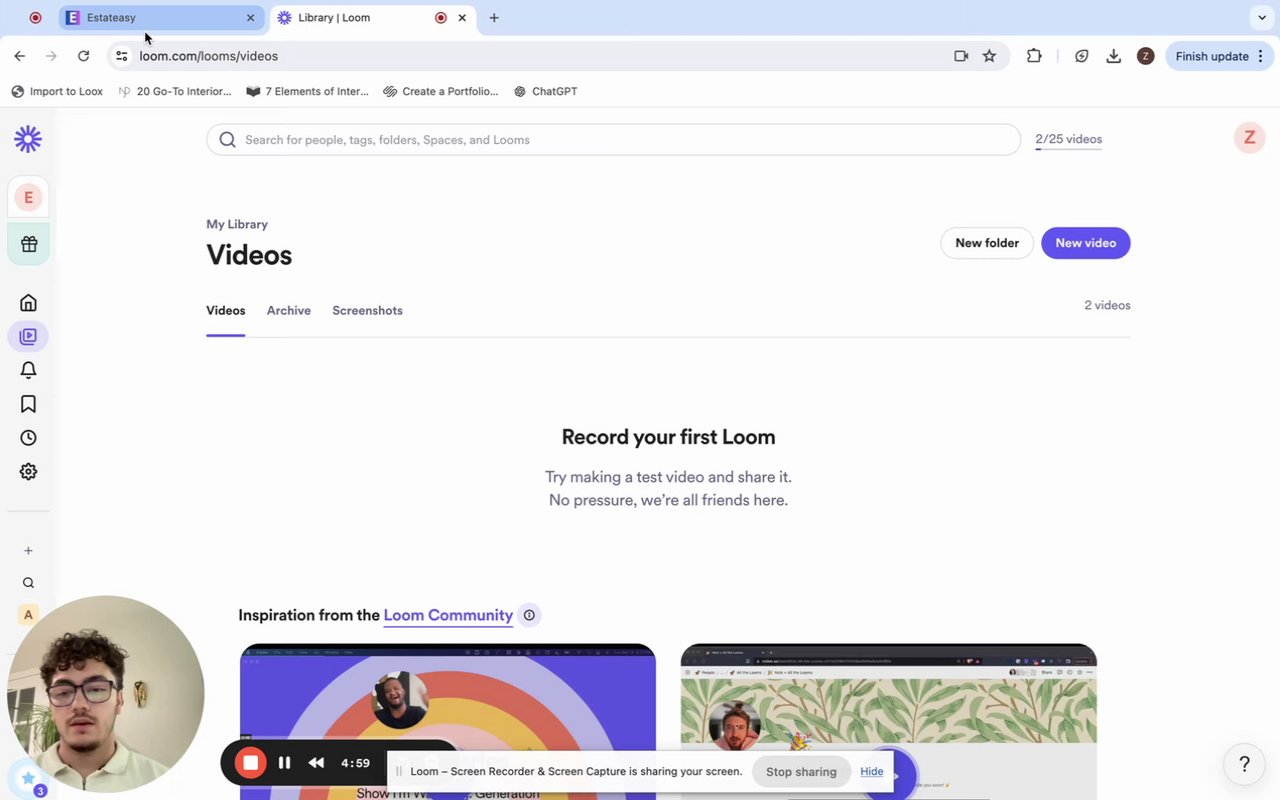This screenshot has width=1280, height=800.
Task: Click the Videos page heading
Action: 249,255
